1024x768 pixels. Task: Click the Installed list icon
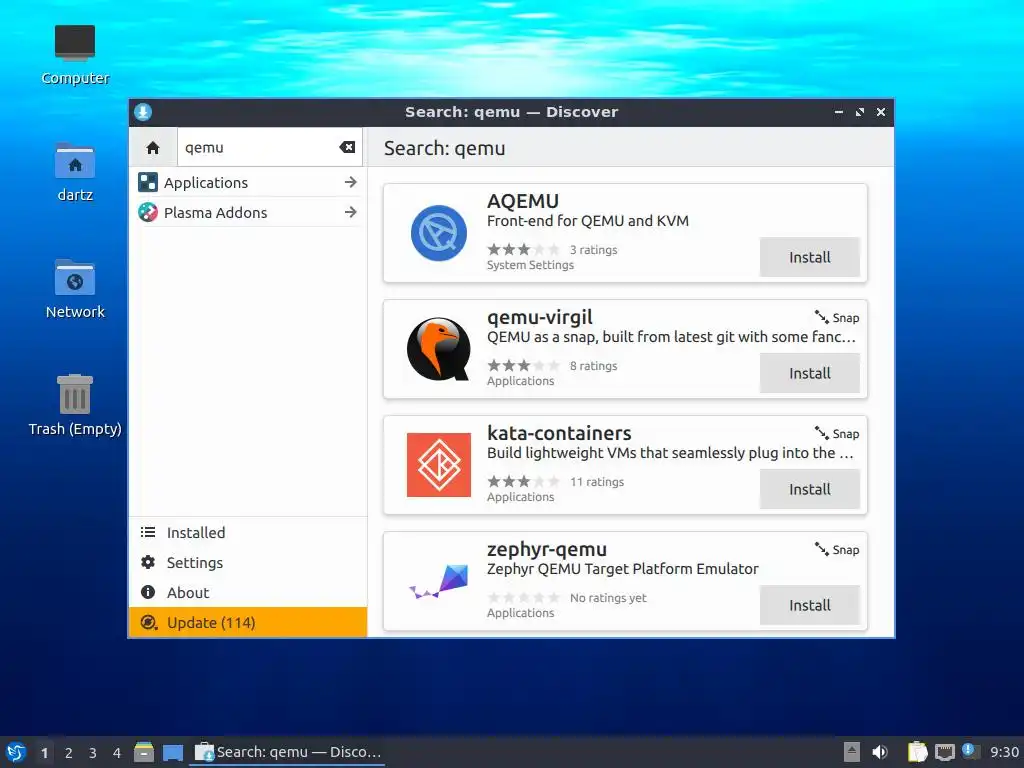[x=148, y=532]
